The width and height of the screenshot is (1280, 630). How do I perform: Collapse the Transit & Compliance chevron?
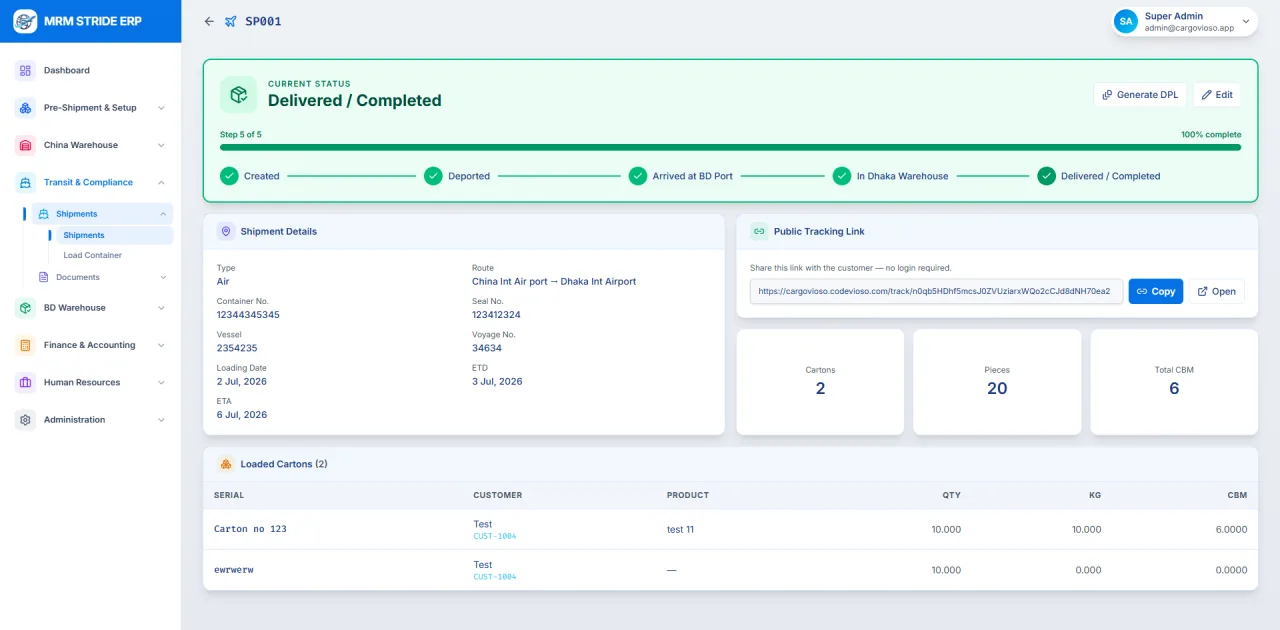click(x=162, y=182)
